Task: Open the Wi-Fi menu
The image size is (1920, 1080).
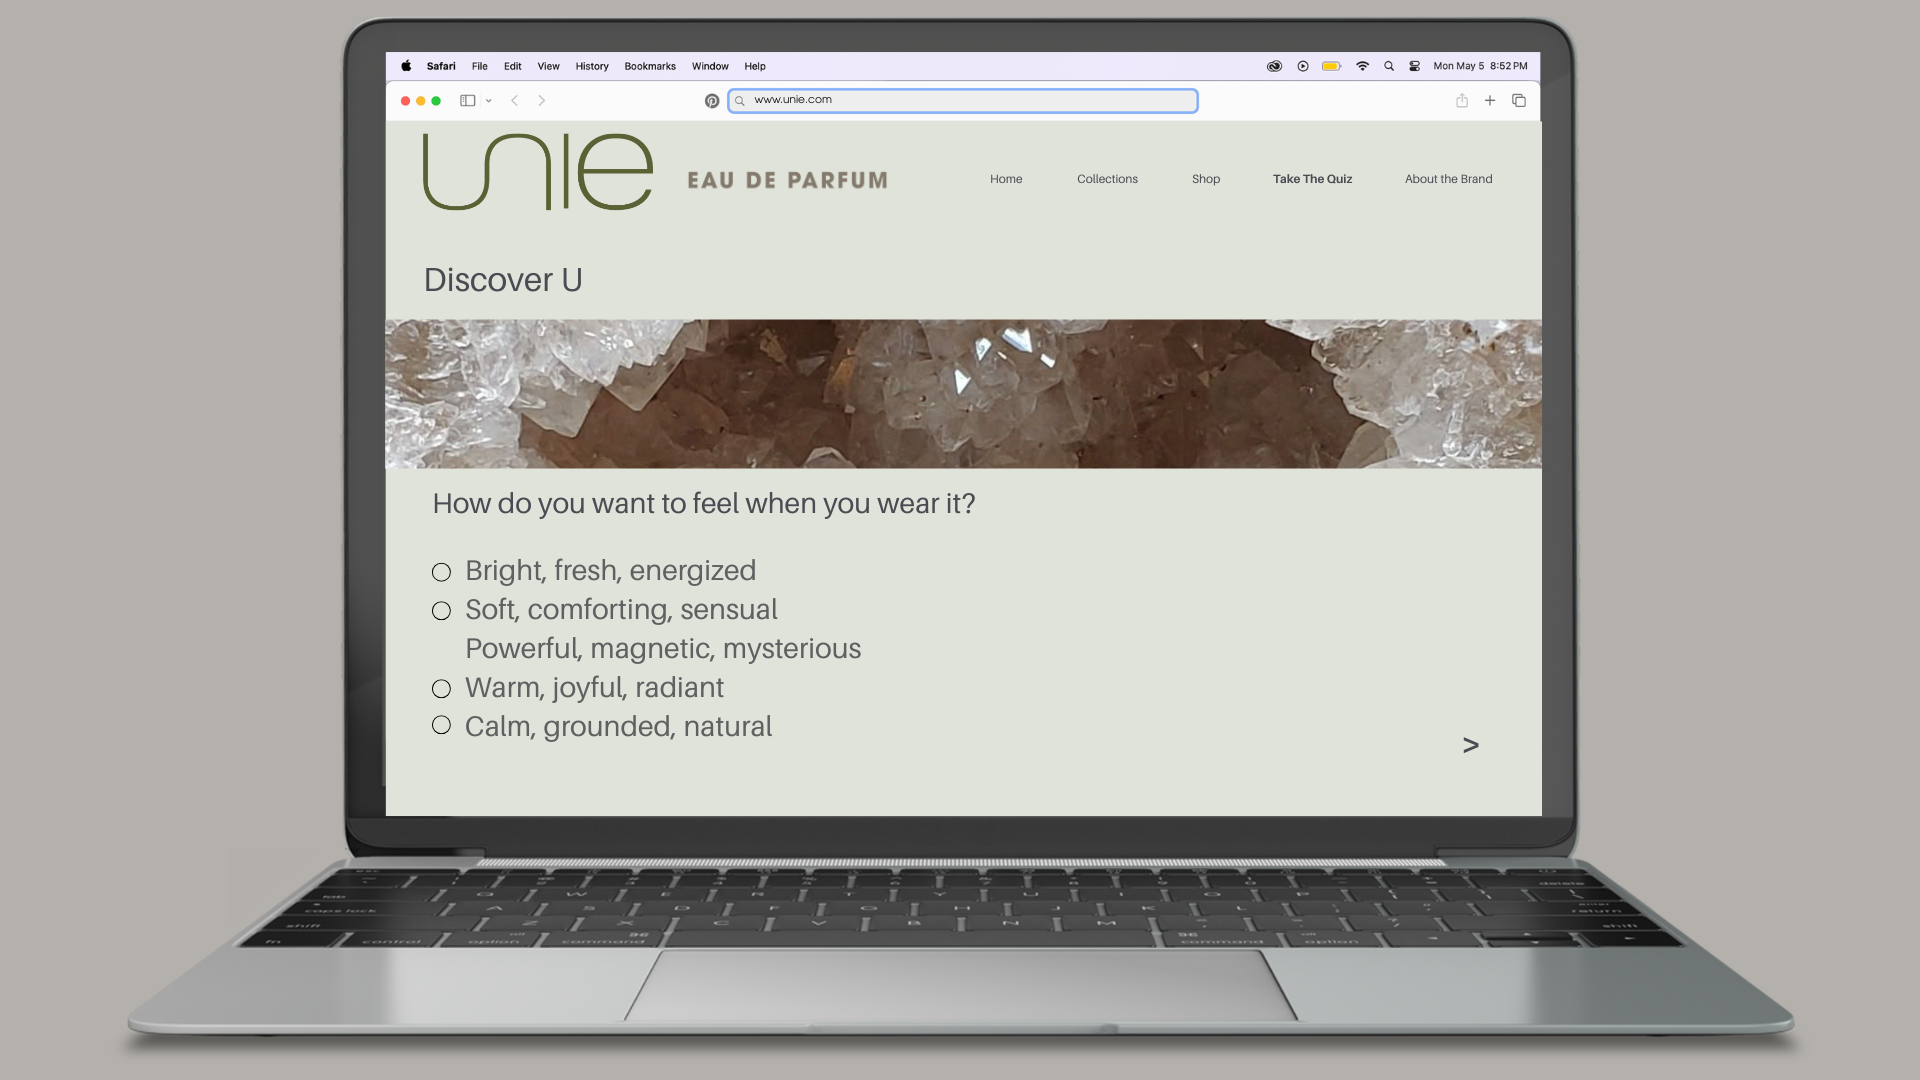Action: (1362, 66)
